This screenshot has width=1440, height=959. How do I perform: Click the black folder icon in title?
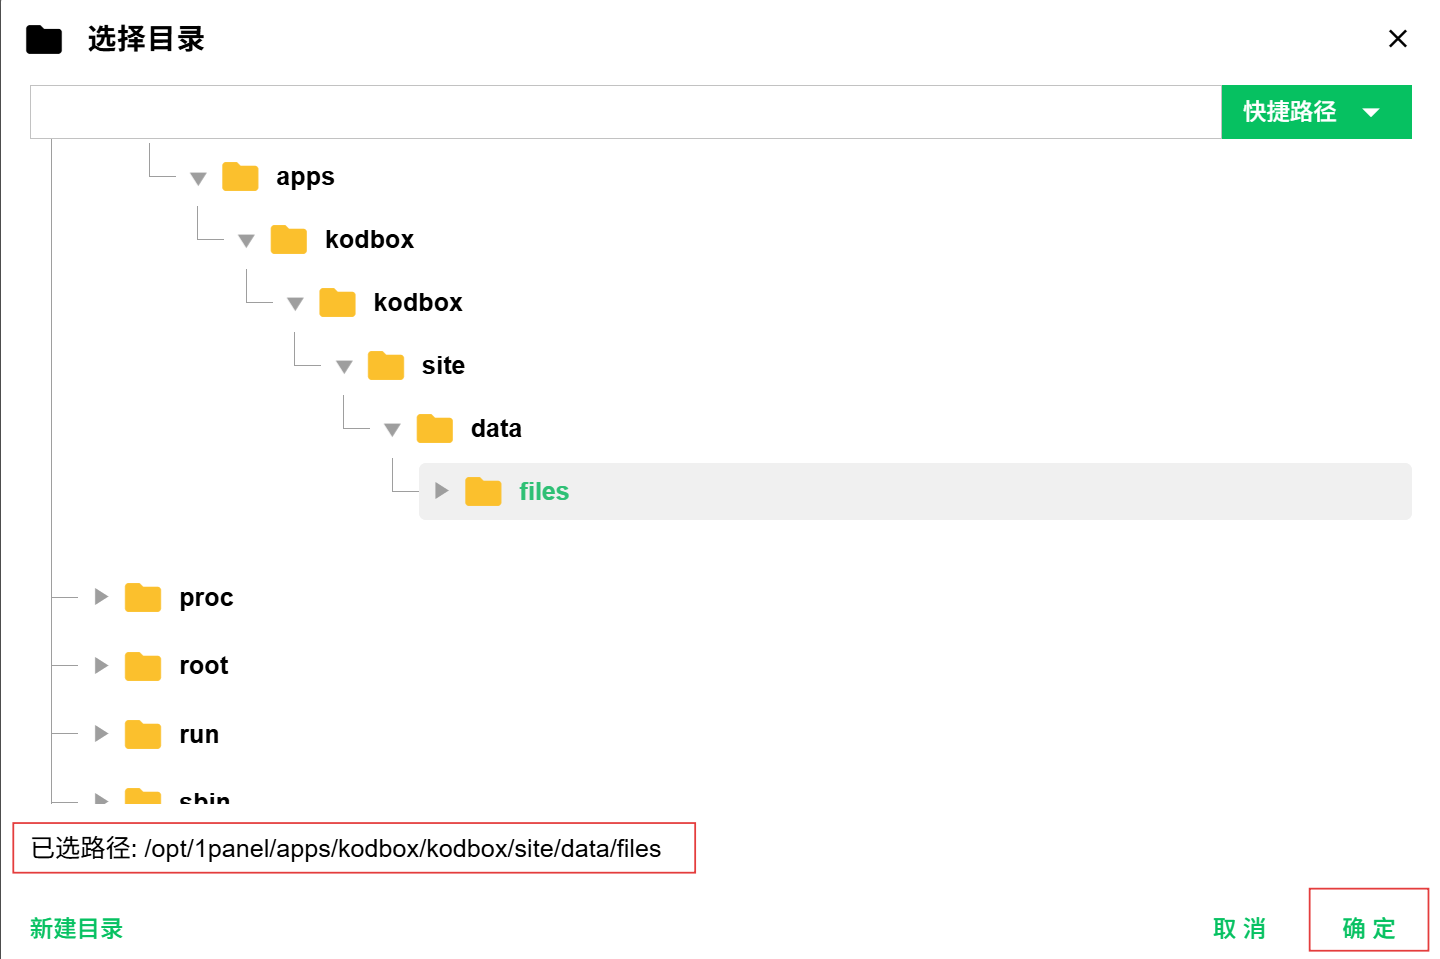[44, 40]
